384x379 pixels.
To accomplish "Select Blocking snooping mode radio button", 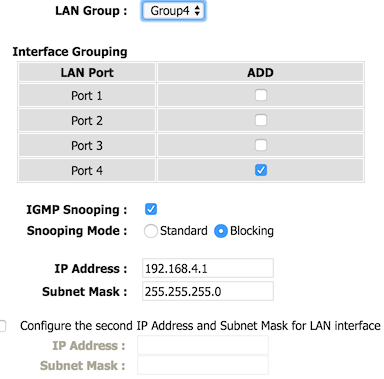I will [221, 231].
